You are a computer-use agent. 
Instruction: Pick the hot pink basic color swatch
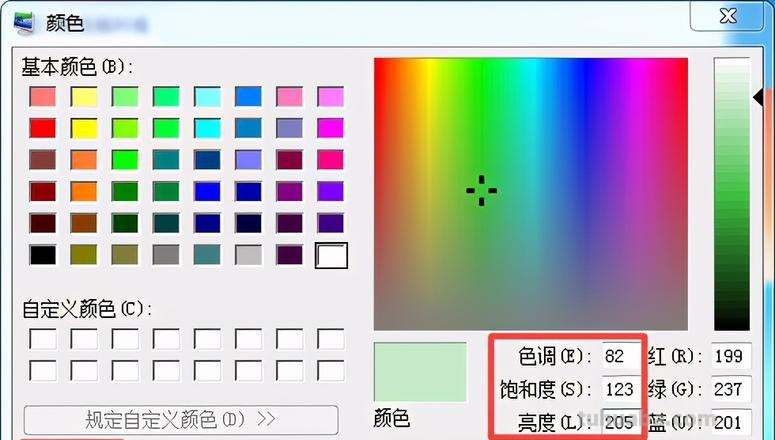(x=331, y=160)
